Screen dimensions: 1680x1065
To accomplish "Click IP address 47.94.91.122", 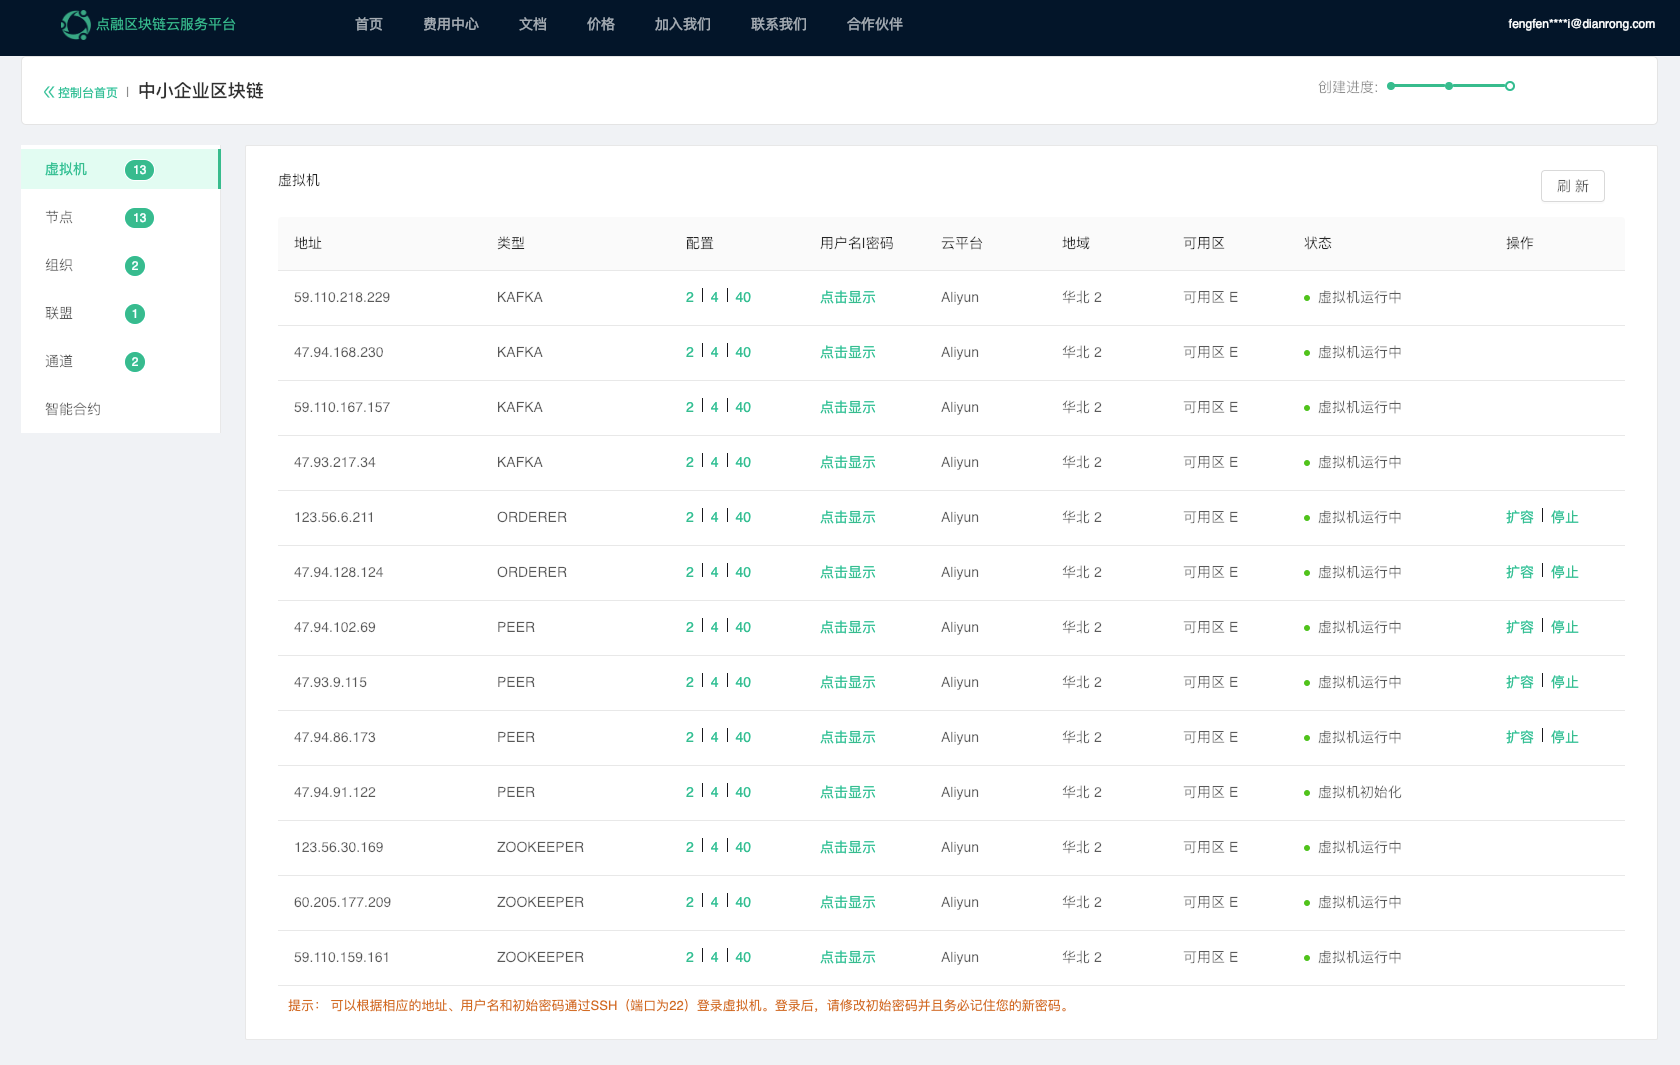I will pyautogui.click(x=335, y=792).
